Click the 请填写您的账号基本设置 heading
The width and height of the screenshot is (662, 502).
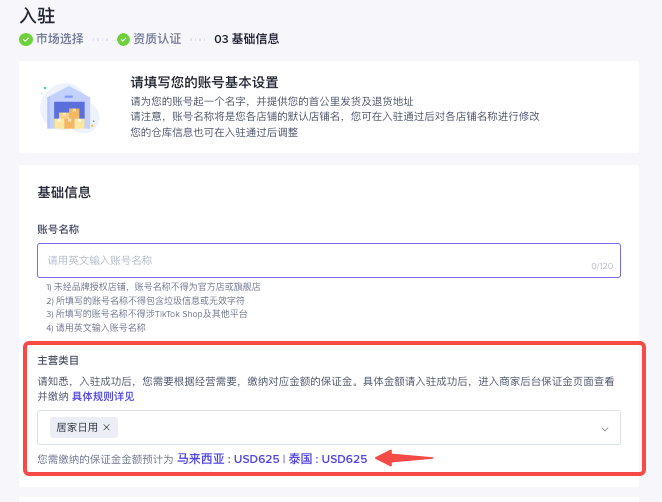(204, 82)
